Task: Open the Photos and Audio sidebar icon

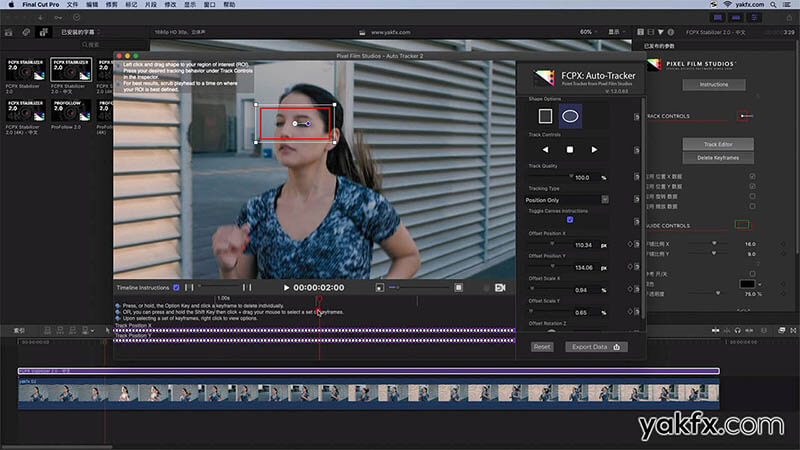Action: point(26,32)
